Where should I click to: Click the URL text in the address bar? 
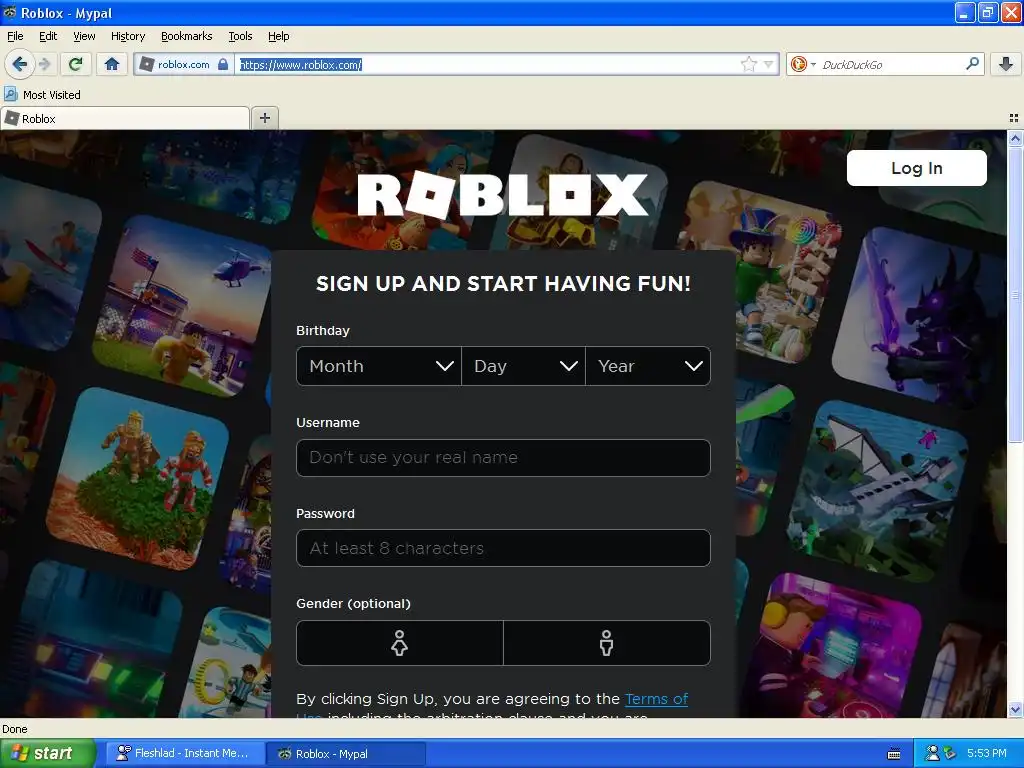[300, 65]
